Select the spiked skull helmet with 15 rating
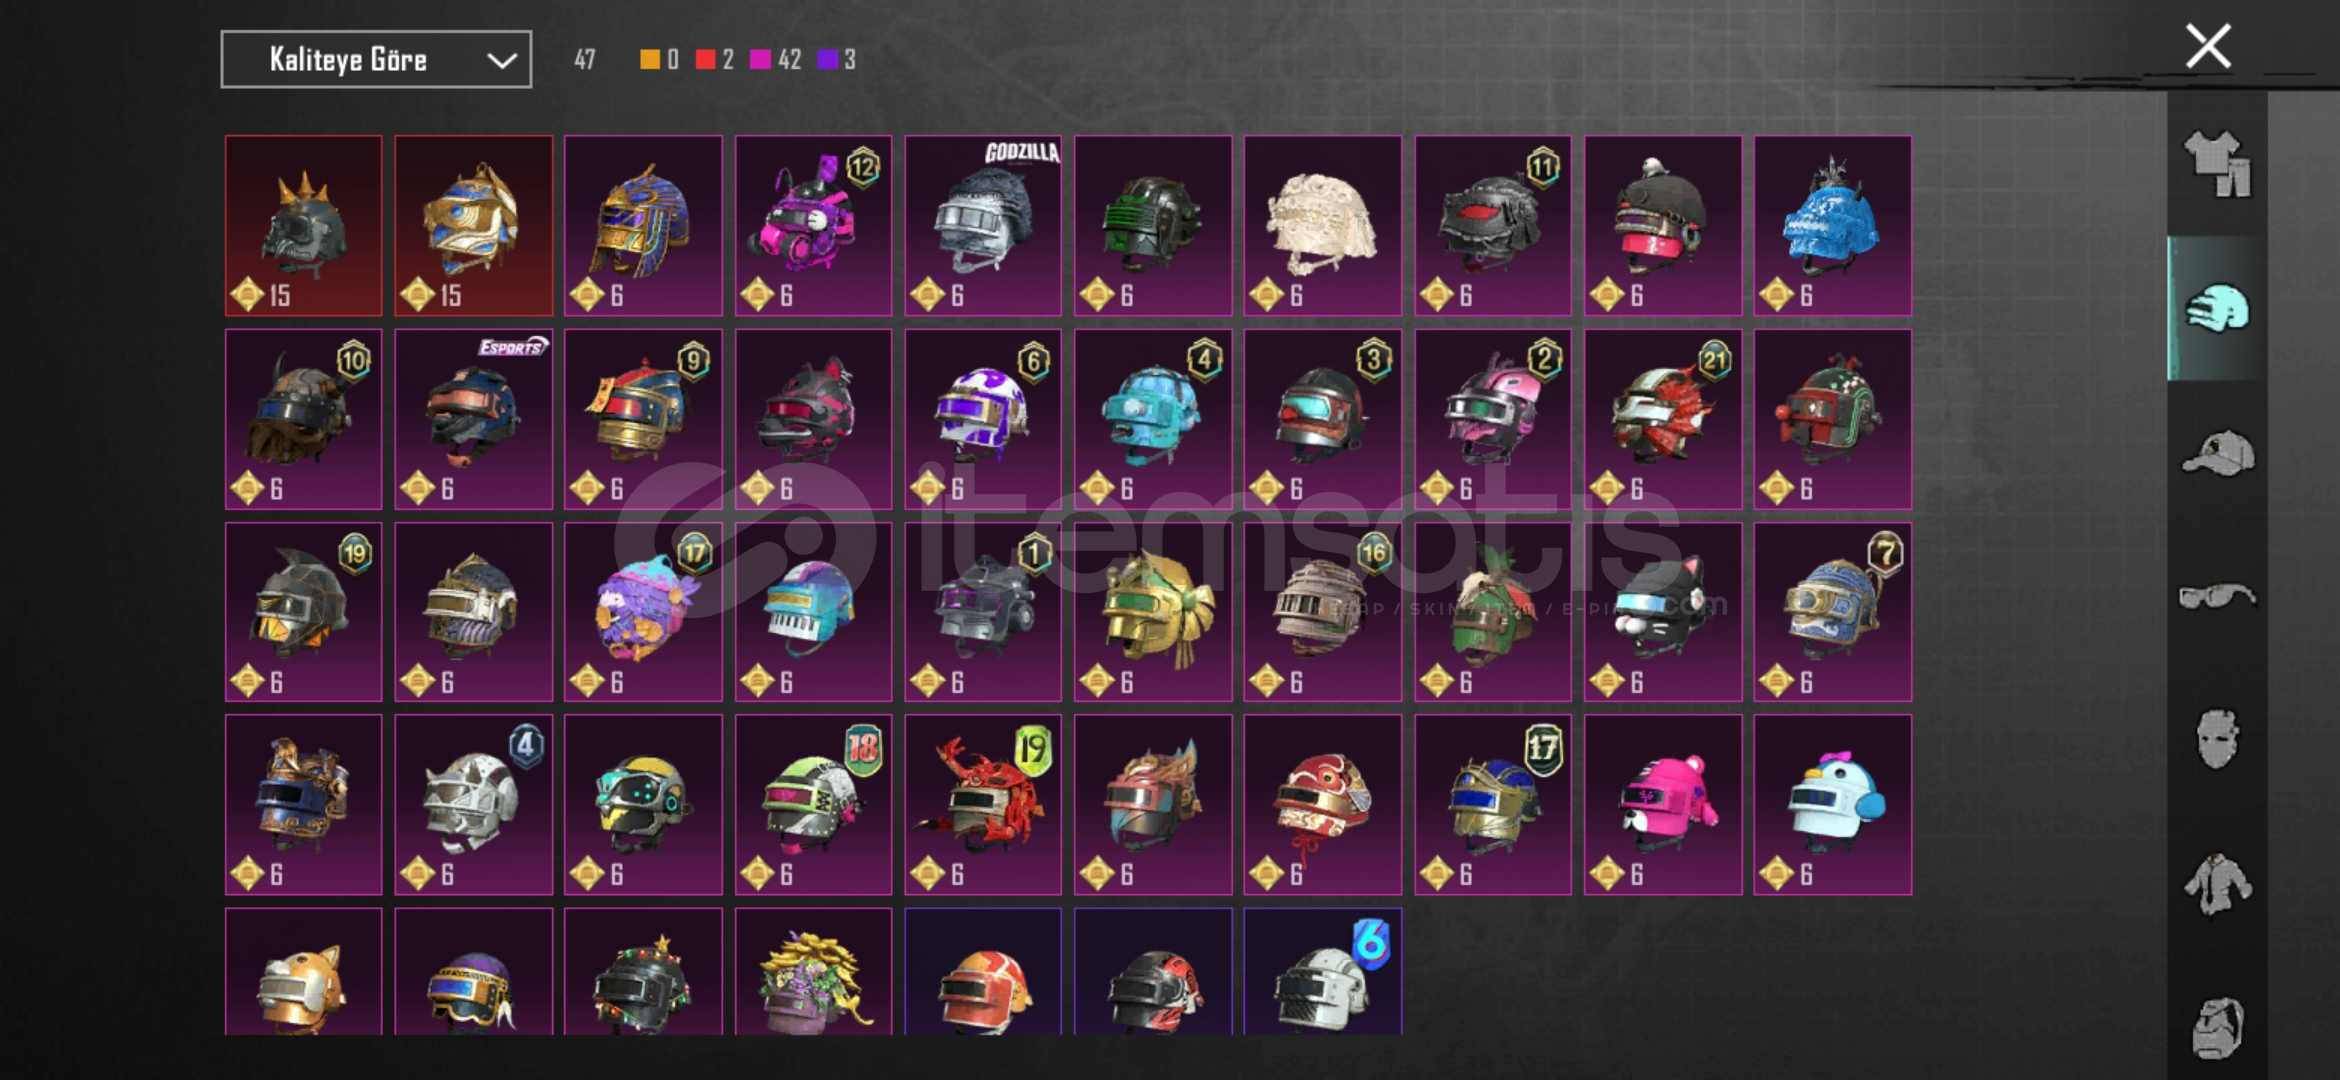 (303, 226)
